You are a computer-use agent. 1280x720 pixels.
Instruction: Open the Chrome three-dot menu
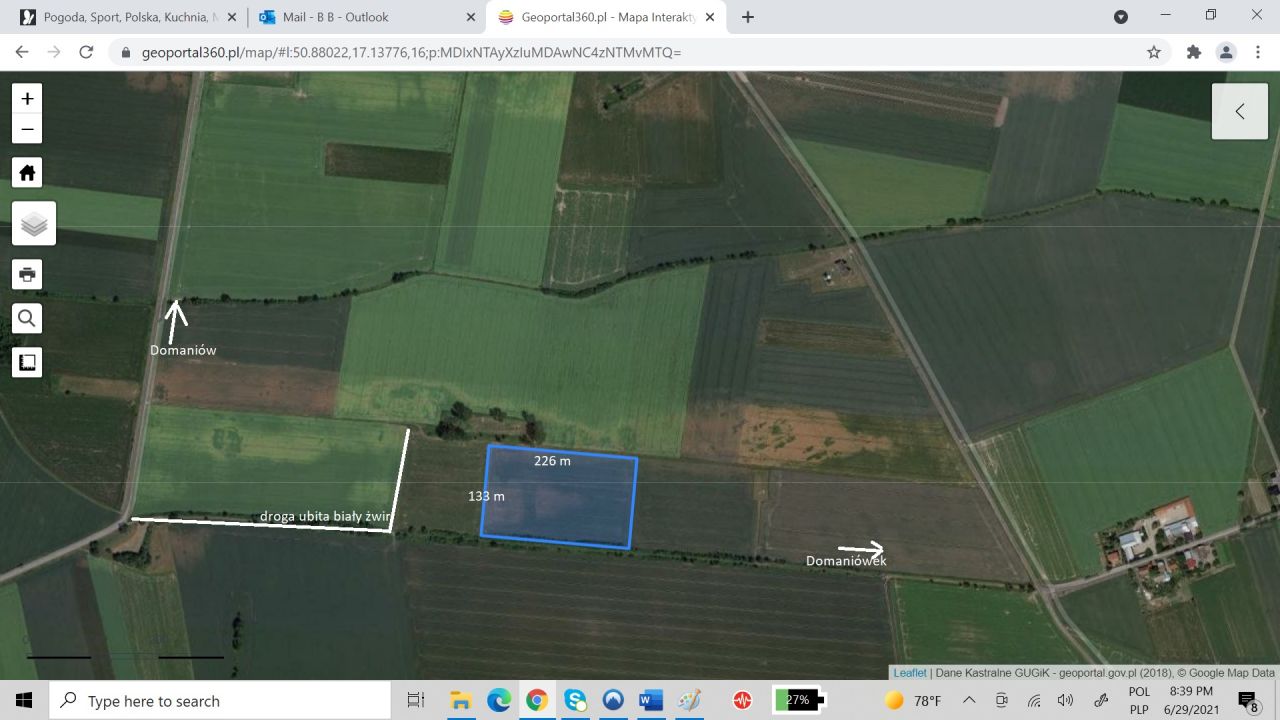(x=1257, y=52)
